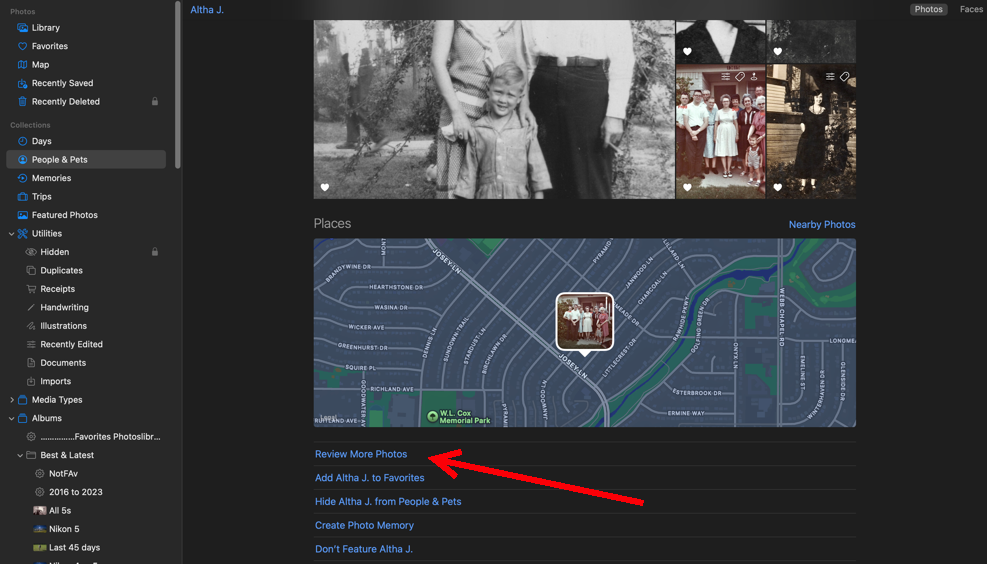The height and width of the screenshot is (564, 987).
Task: Click the edit sliders badge on group photo
Action: [x=726, y=76]
